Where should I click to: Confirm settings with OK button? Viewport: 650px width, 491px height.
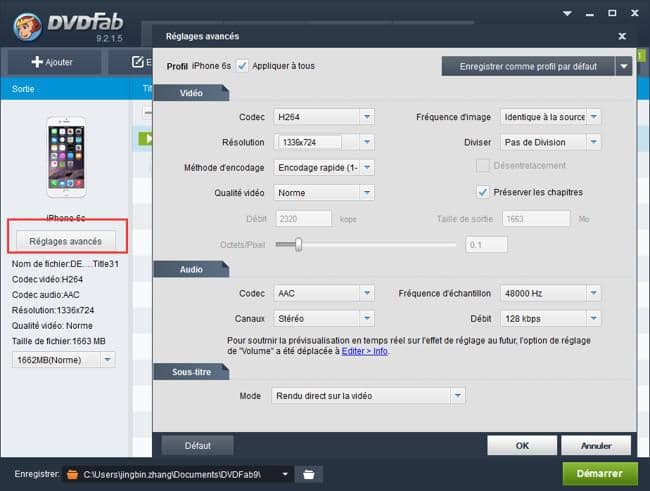(x=522, y=446)
